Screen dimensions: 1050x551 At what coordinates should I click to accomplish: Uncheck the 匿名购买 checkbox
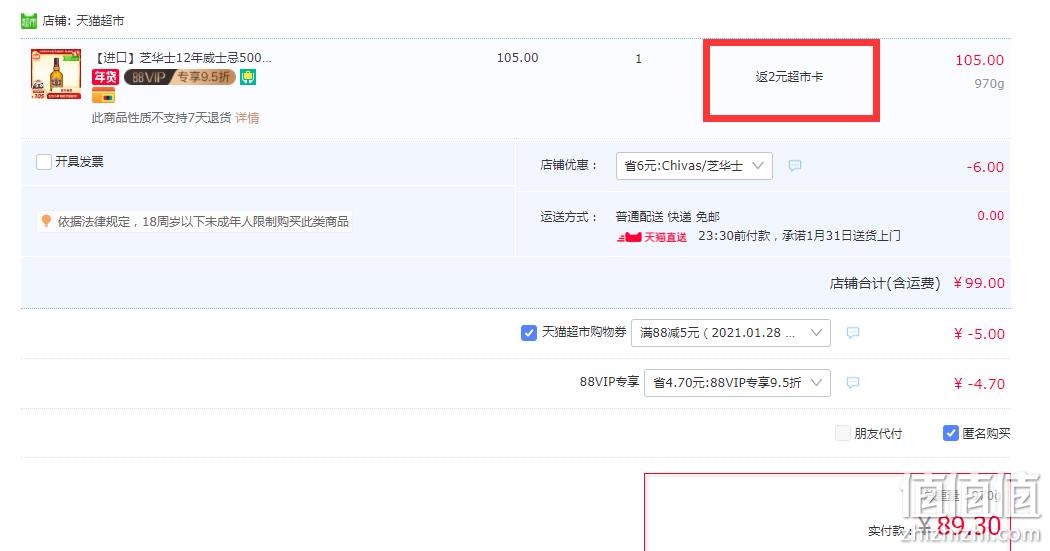point(950,433)
